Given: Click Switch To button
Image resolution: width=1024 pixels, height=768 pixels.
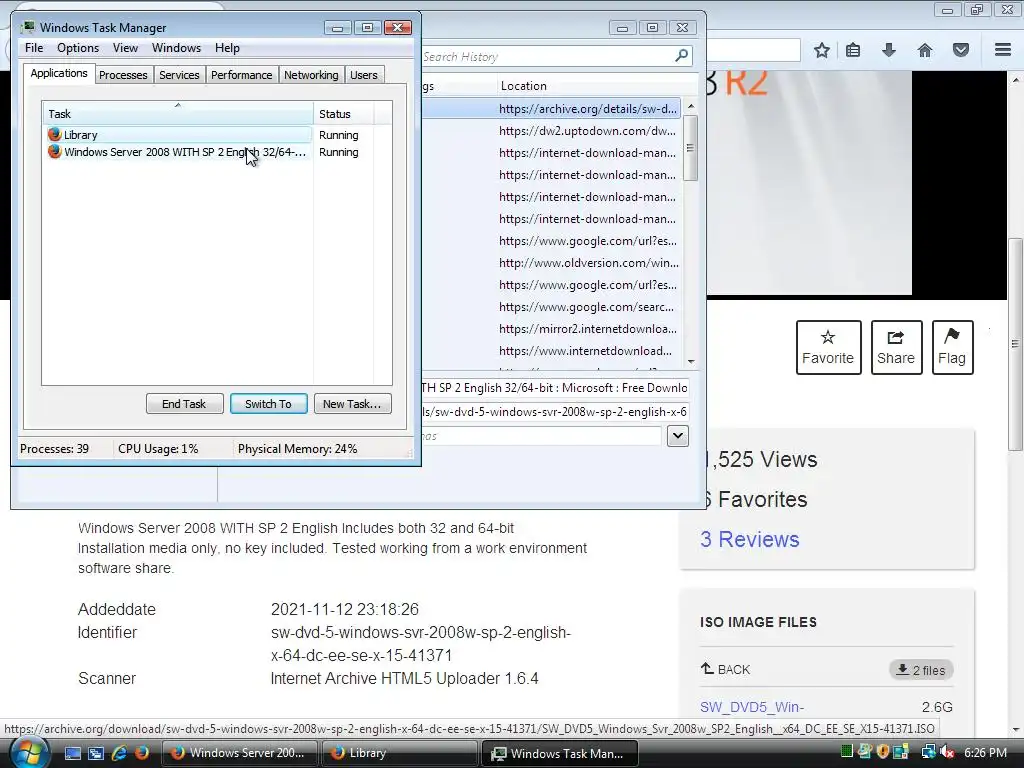Looking at the screenshot, I should [x=268, y=404].
